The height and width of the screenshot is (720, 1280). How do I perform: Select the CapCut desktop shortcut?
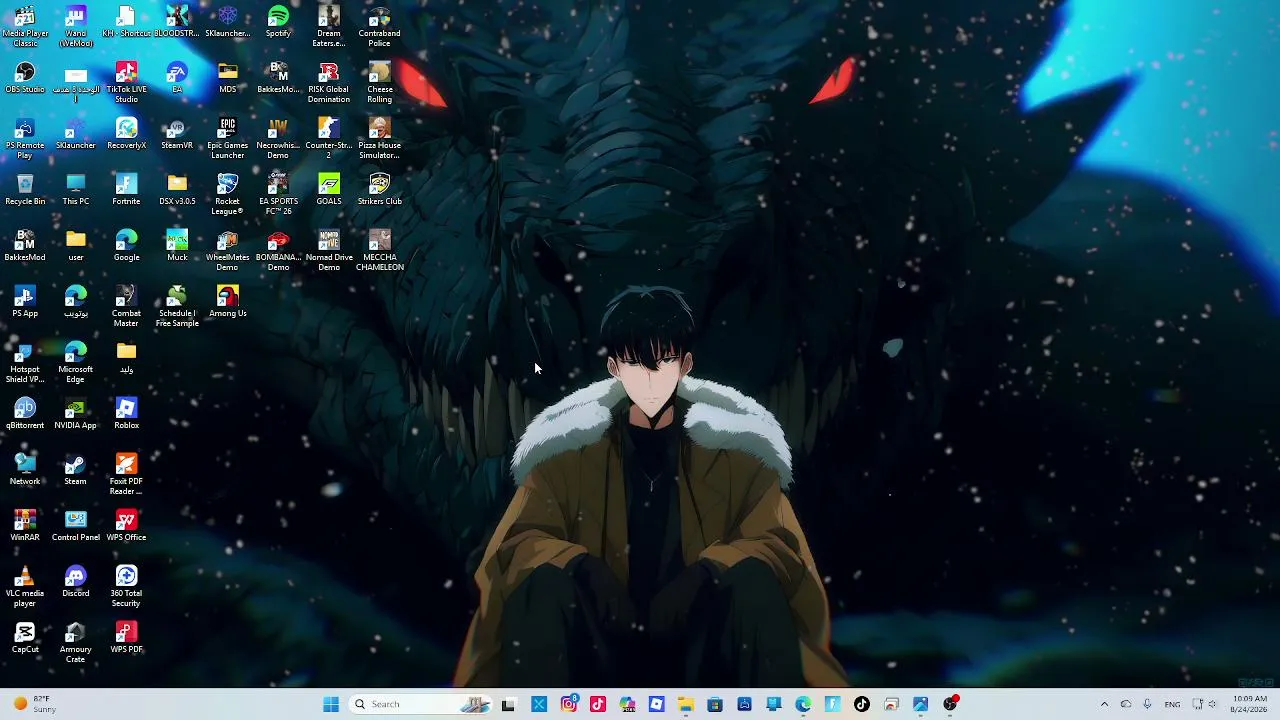25,638
